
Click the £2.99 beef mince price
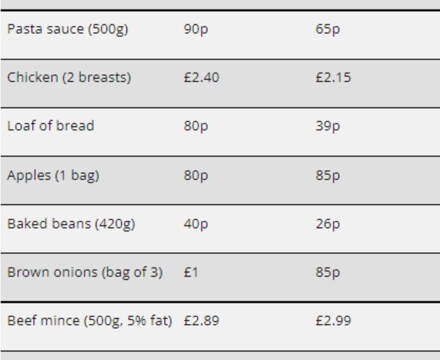click(334, 321)
